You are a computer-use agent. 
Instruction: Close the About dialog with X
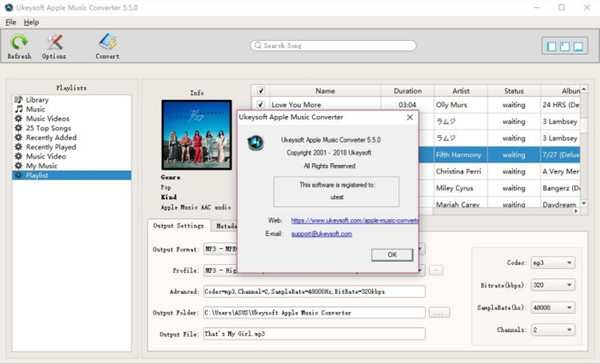410,117
